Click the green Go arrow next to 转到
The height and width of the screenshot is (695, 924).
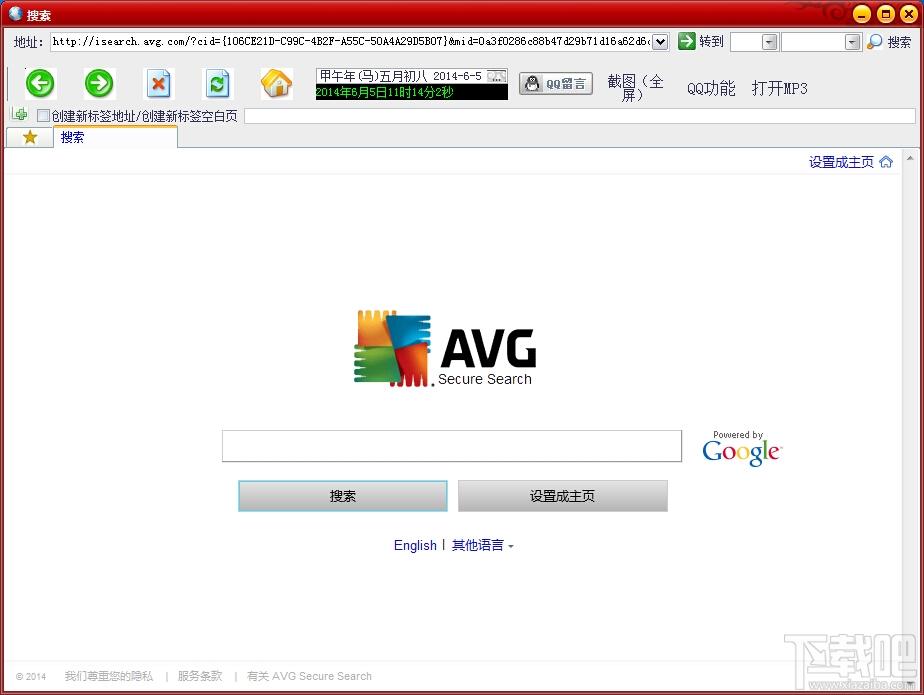point(687,41)
